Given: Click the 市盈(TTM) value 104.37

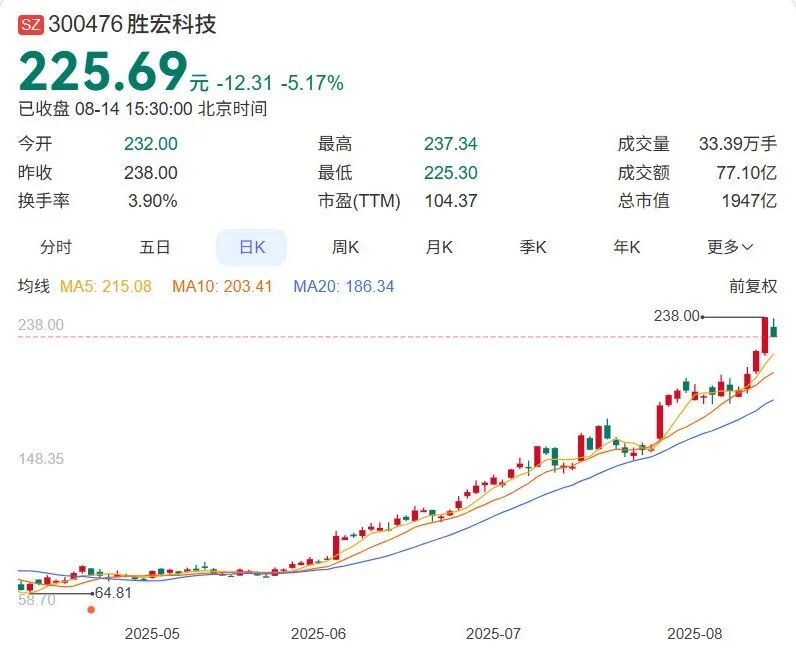Looking at the screenshot, I should point(451,201).
